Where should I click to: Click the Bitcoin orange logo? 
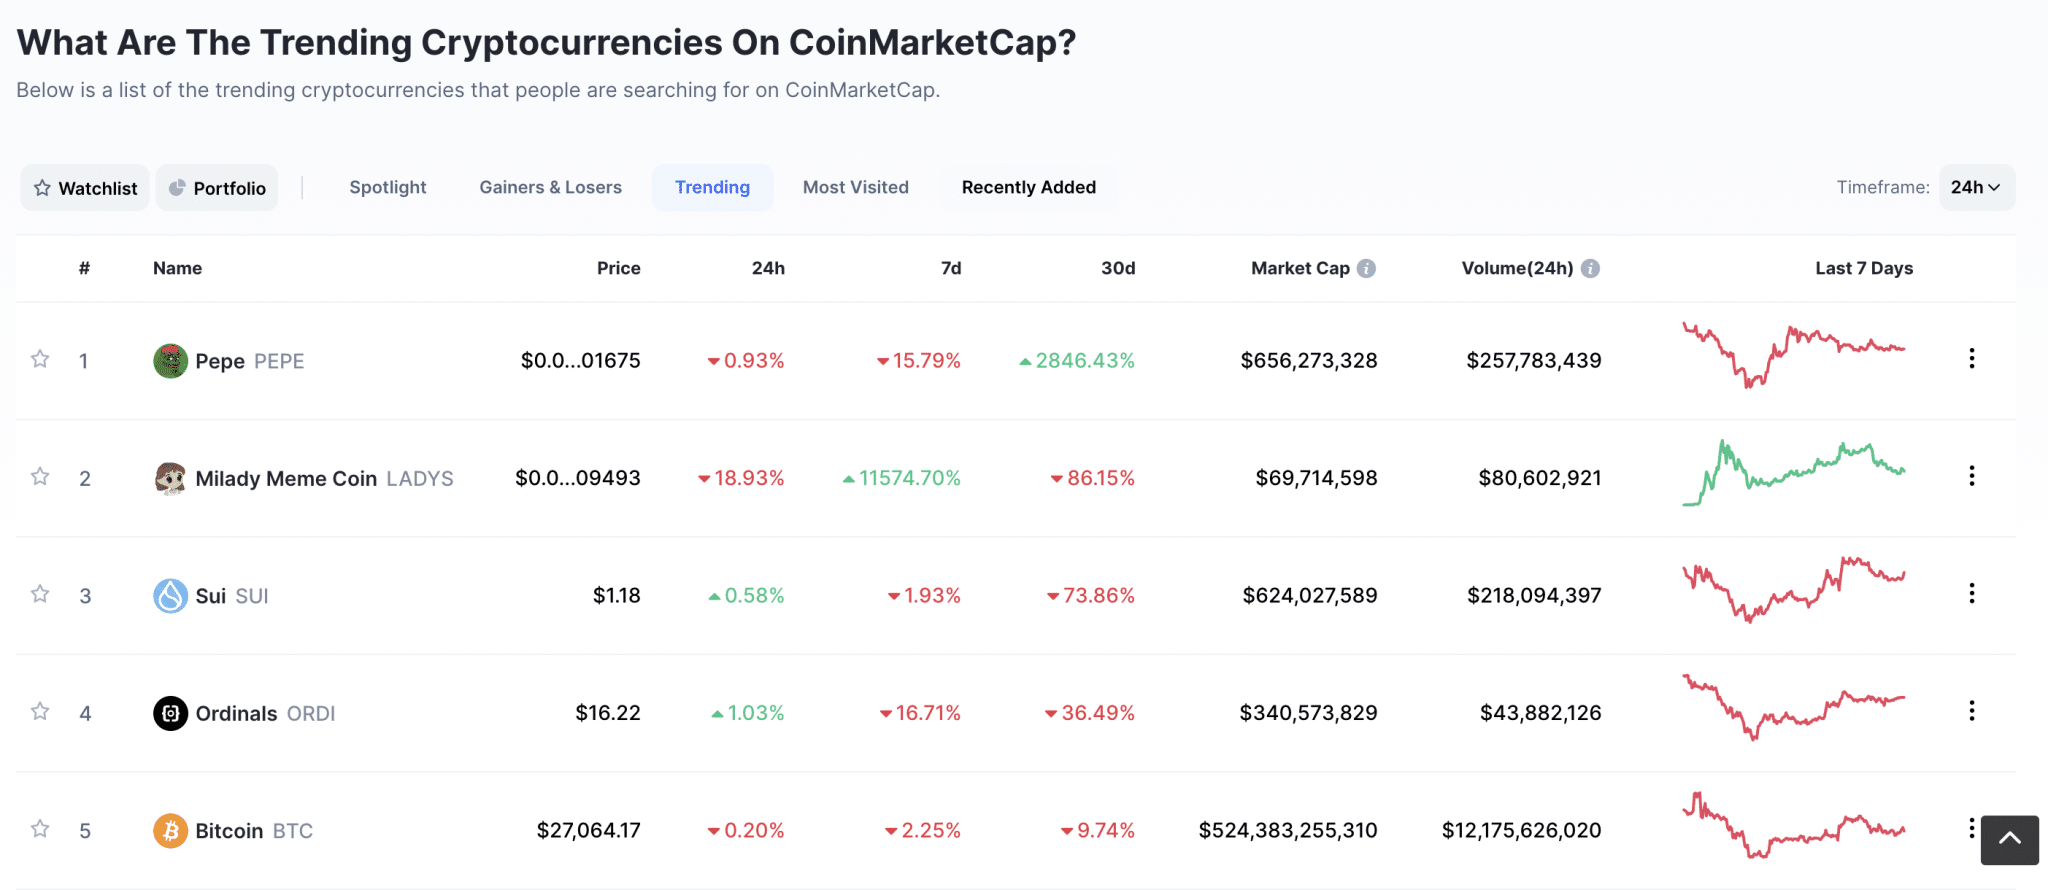tap(170, 831)
